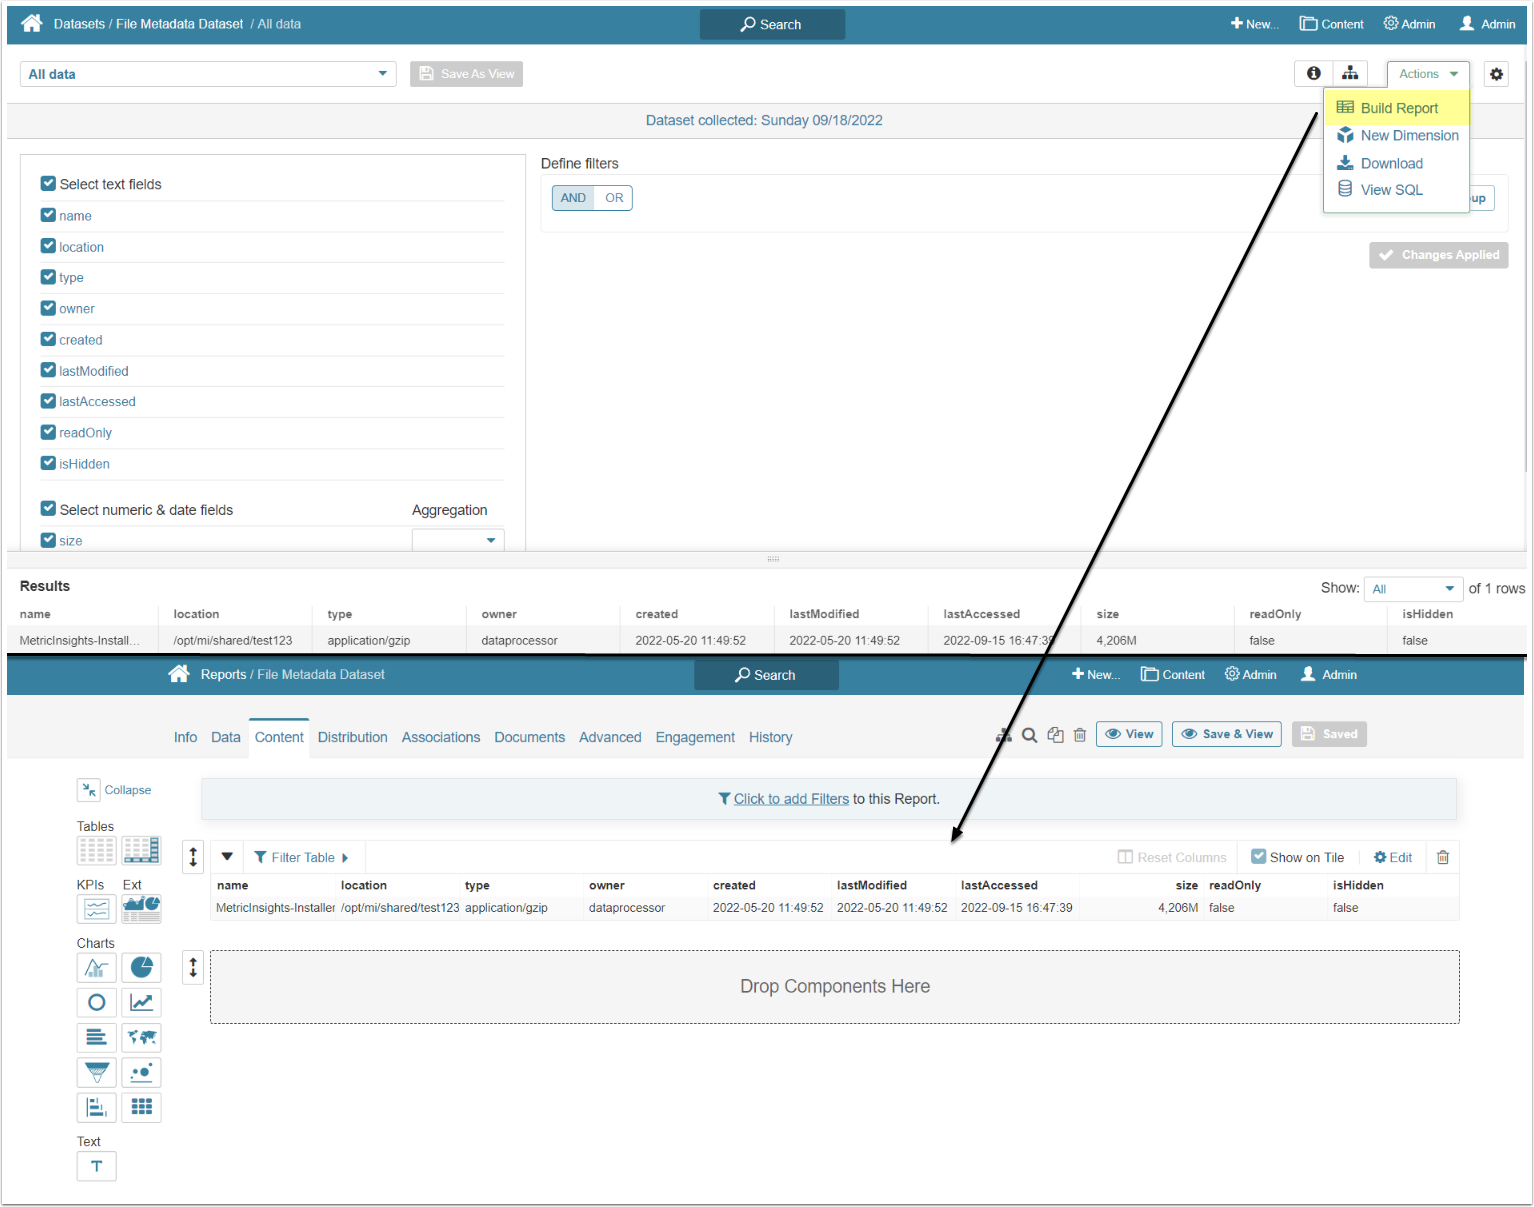Image resolution: width=1534 pixels, height=1207 pixels.
Task: Select the Text component icon
Action: point(97,1166)
